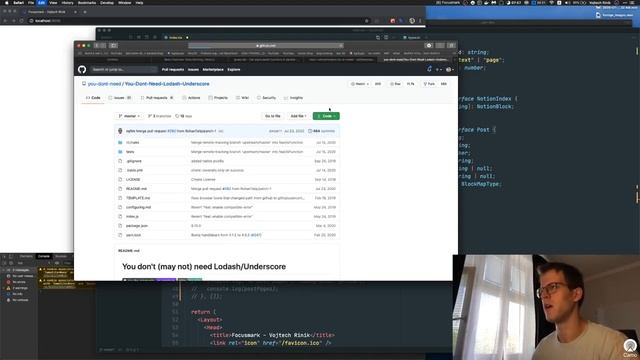This screenshot has height=360, width=640.
Task: Open the package.json file
Action: click(x=137, y=226)
